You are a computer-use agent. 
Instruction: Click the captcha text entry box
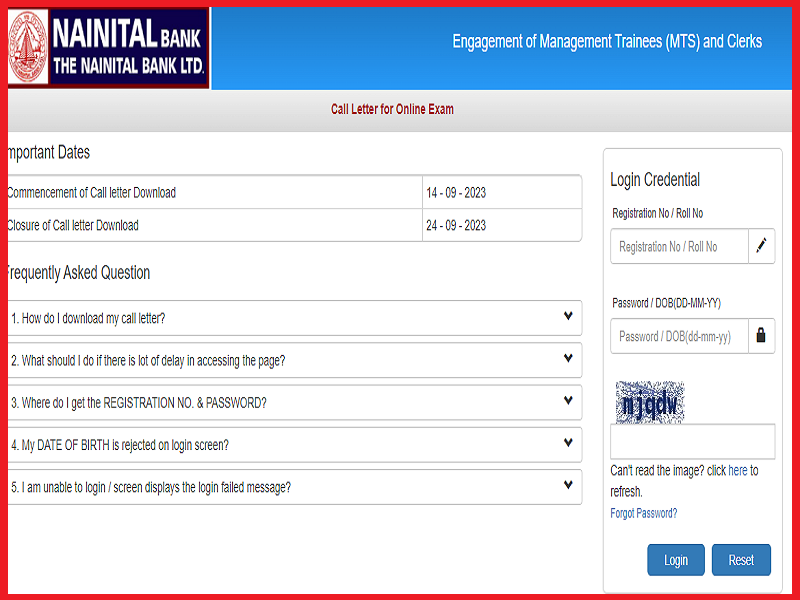tap(693, 441)
